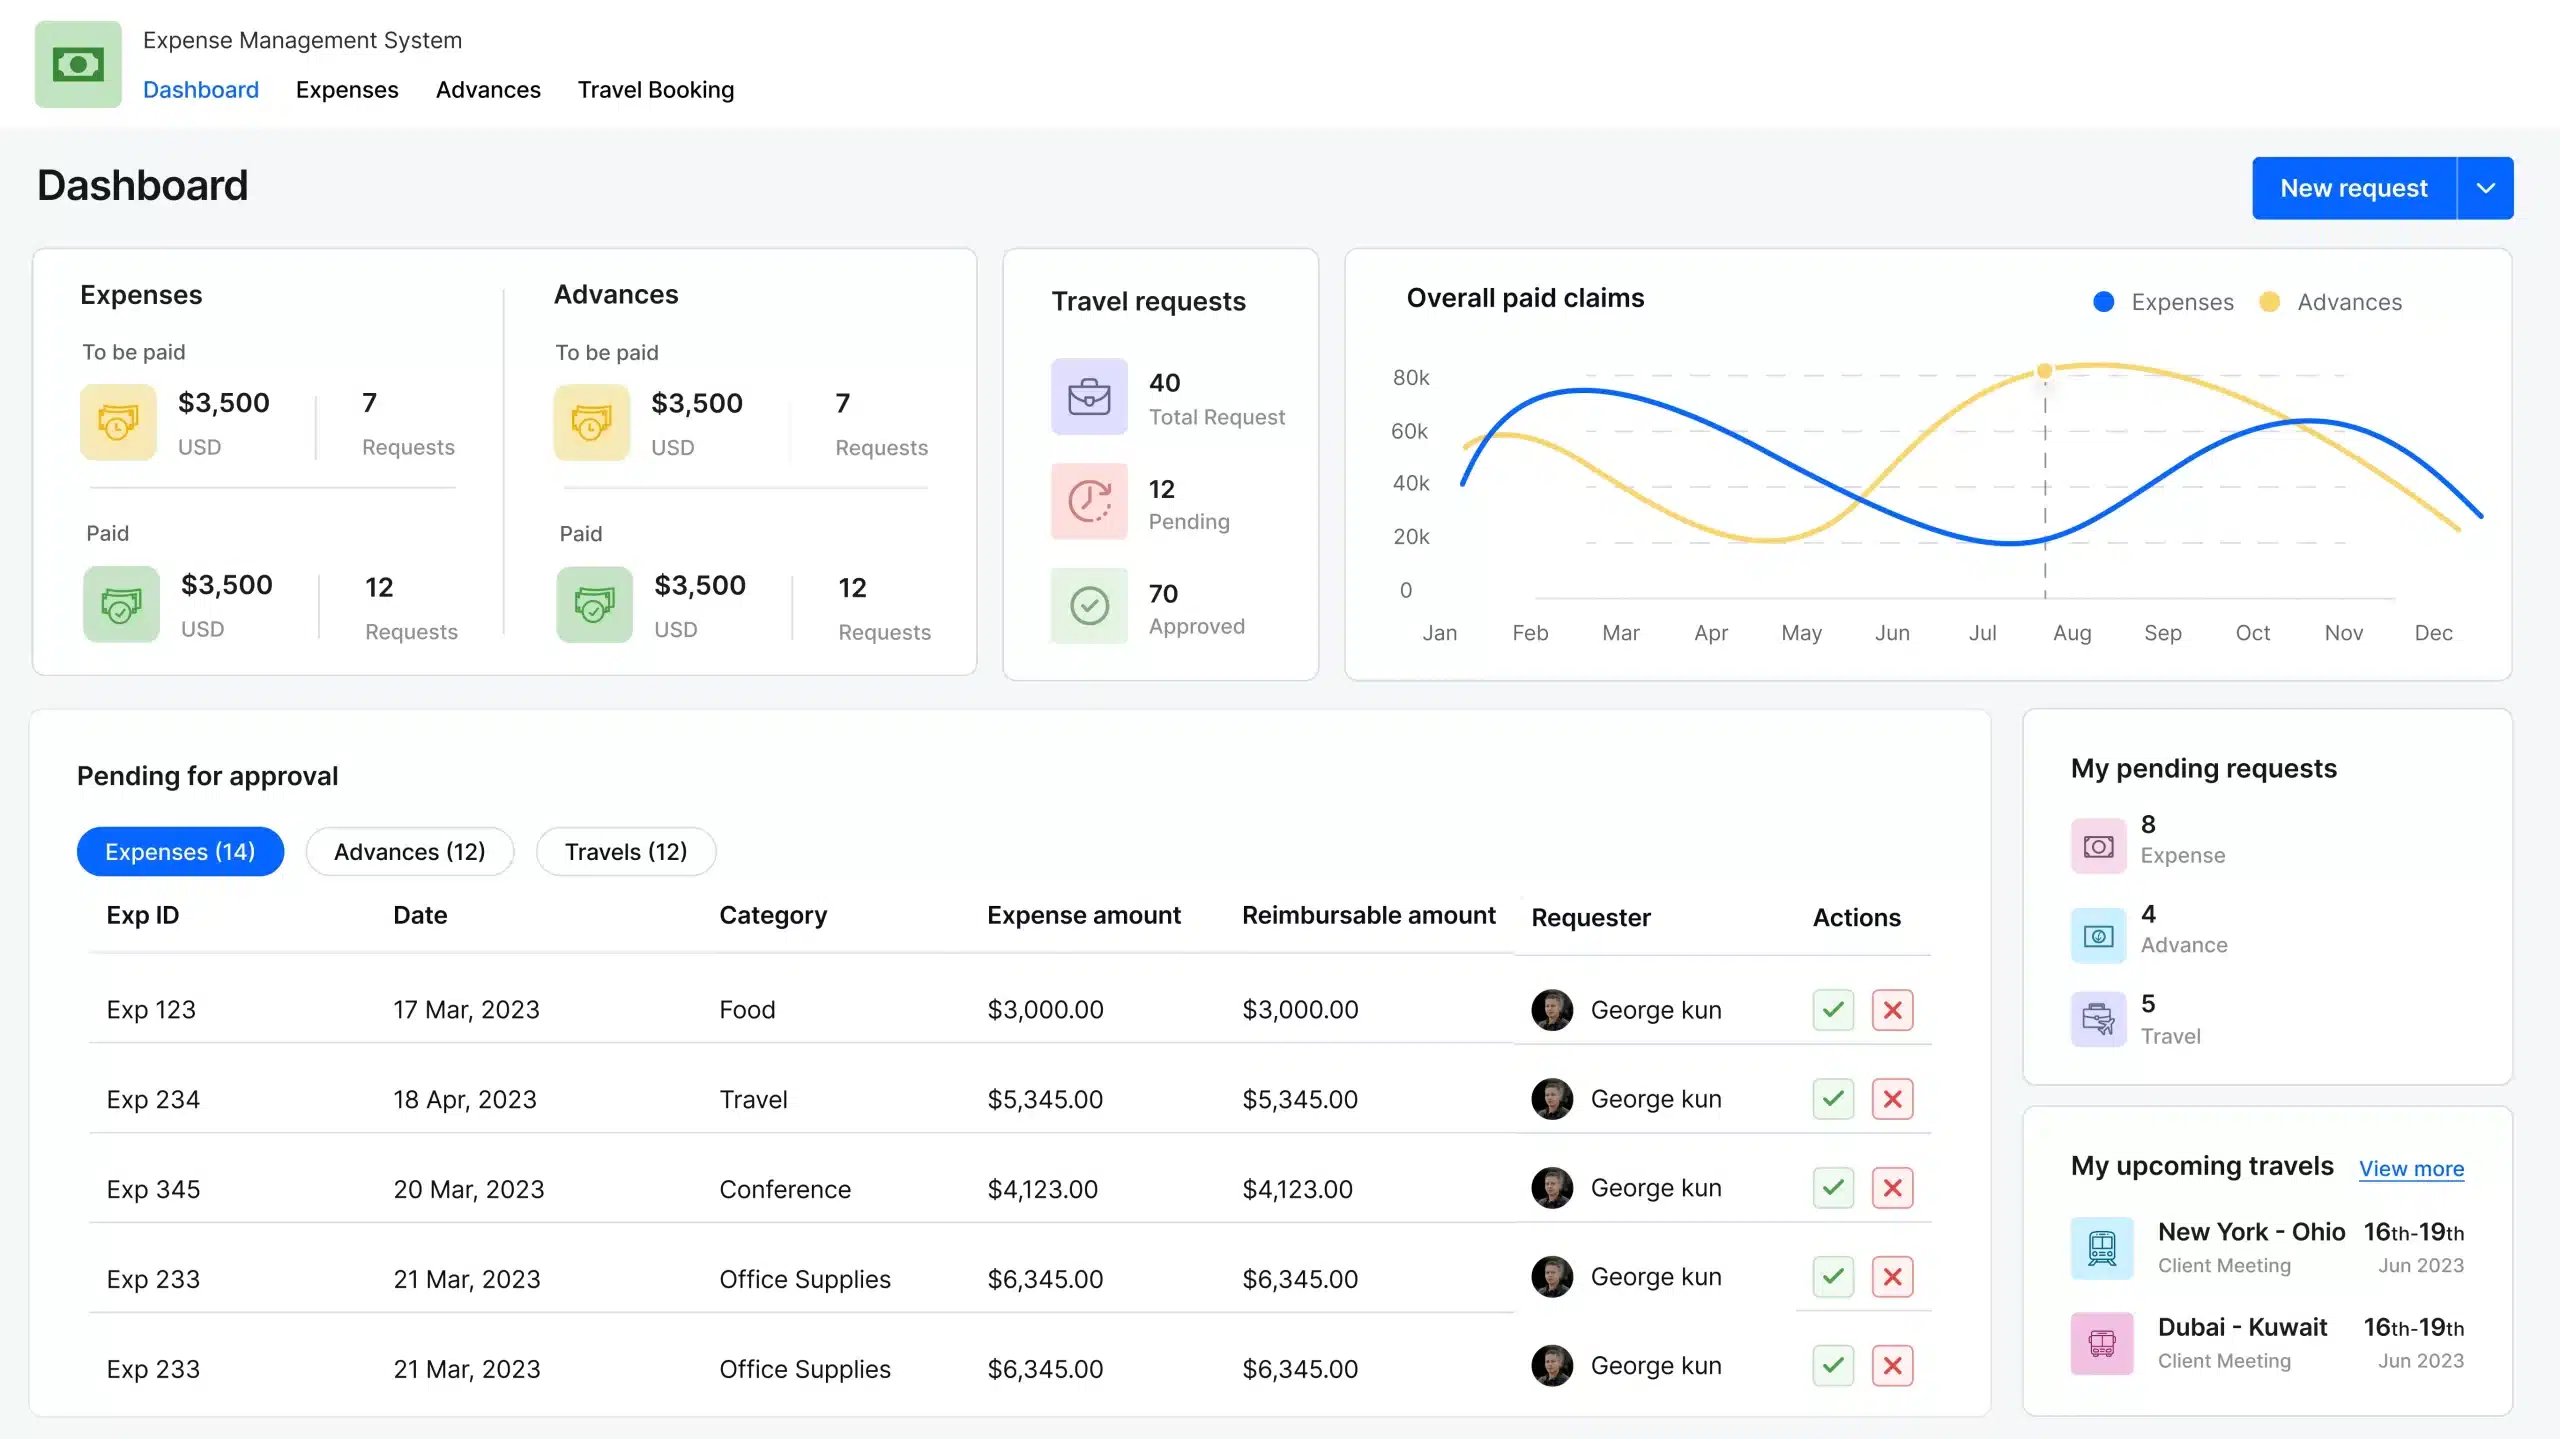2560x1439 pixels.
Task: Click the Expenses dashboard icon
Action: [x=120, y=422]
